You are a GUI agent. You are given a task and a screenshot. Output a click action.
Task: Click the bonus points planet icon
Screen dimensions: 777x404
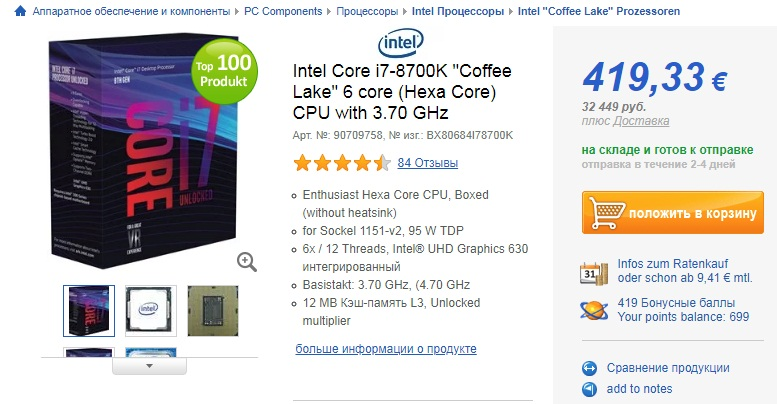point(594,311)
